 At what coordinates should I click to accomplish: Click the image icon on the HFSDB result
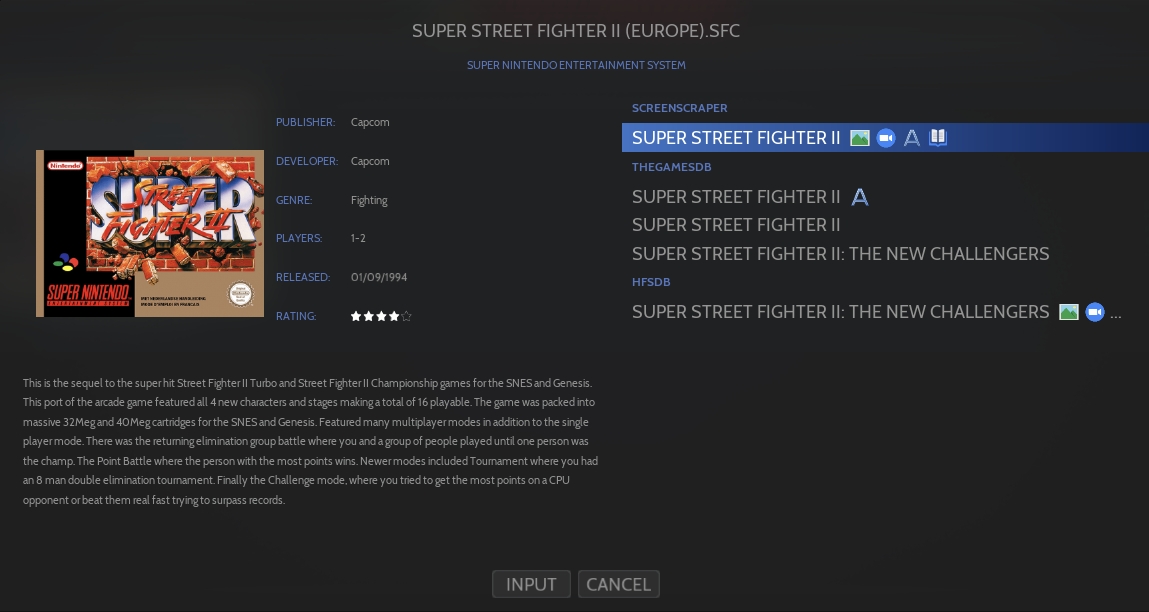tap(1069, 312)
